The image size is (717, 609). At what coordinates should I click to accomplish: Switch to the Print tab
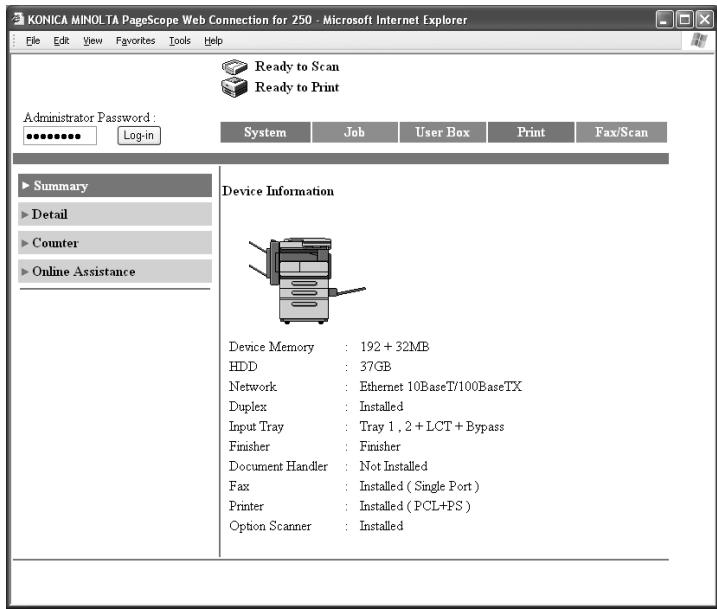tap(531, 132)
